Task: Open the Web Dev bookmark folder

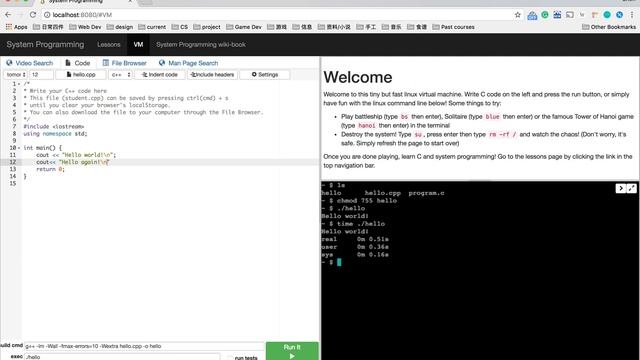Action: point(85,27)
